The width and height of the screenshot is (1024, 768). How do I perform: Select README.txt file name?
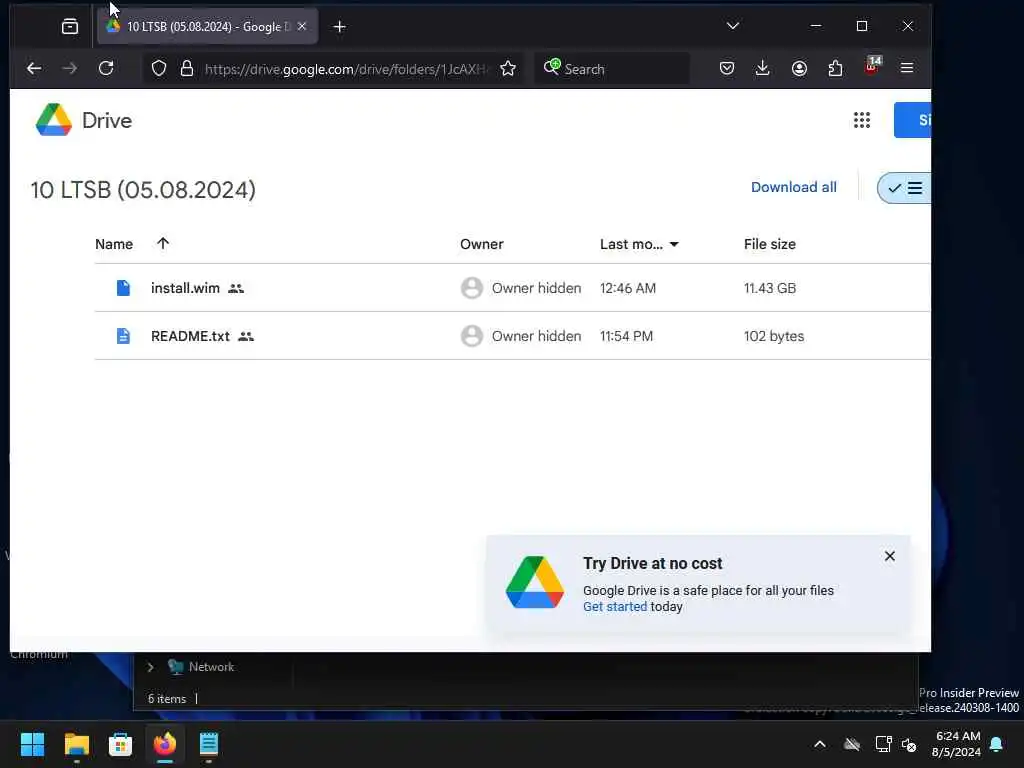pos(190,336)
